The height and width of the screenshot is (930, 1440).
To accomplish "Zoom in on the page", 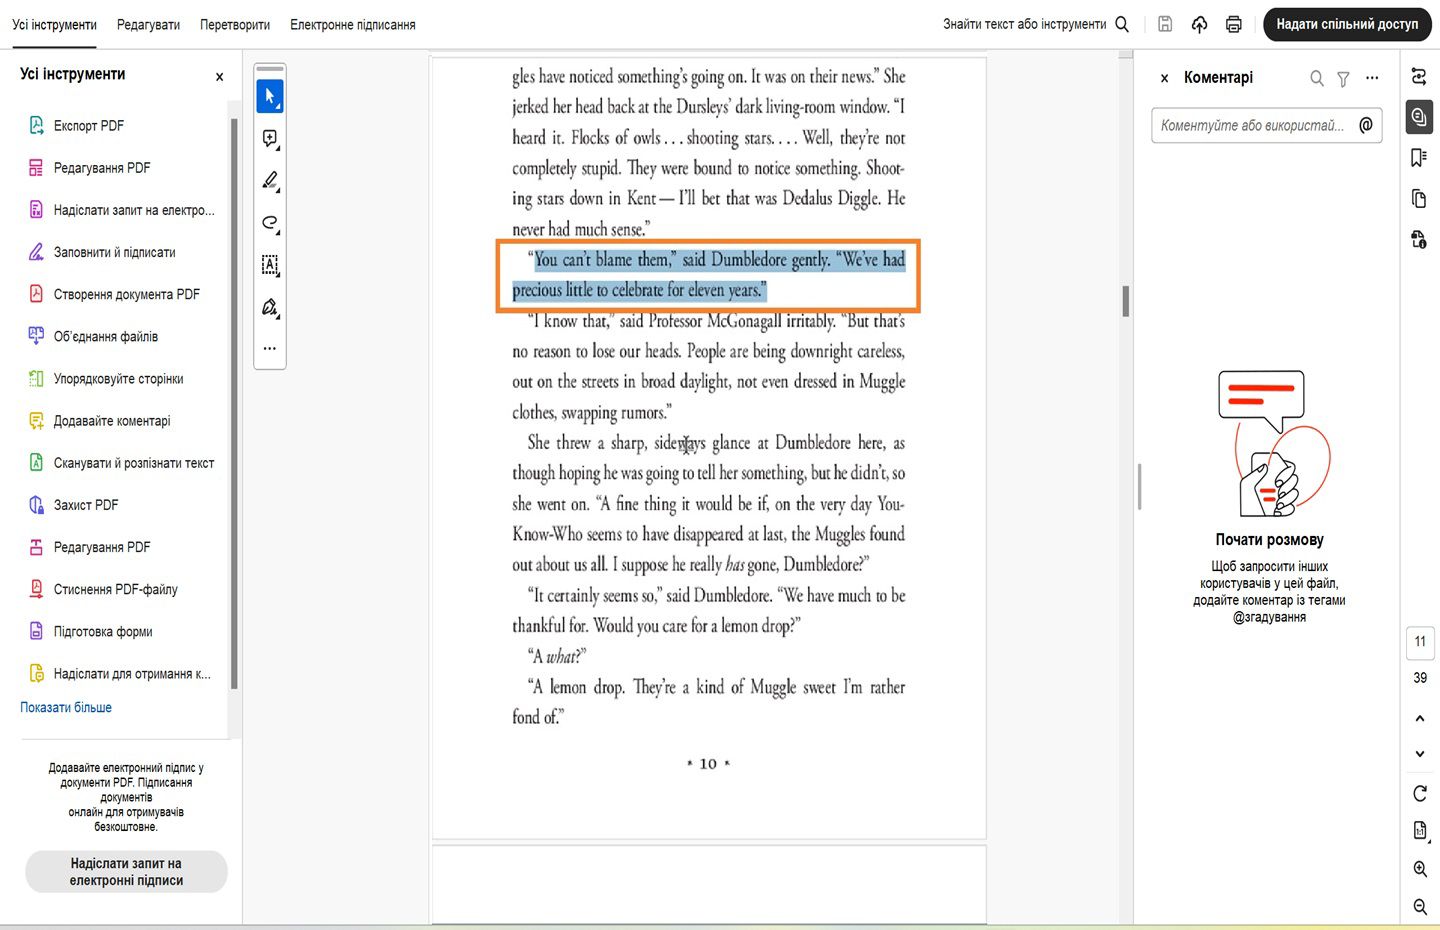I will click(1420, 869).
